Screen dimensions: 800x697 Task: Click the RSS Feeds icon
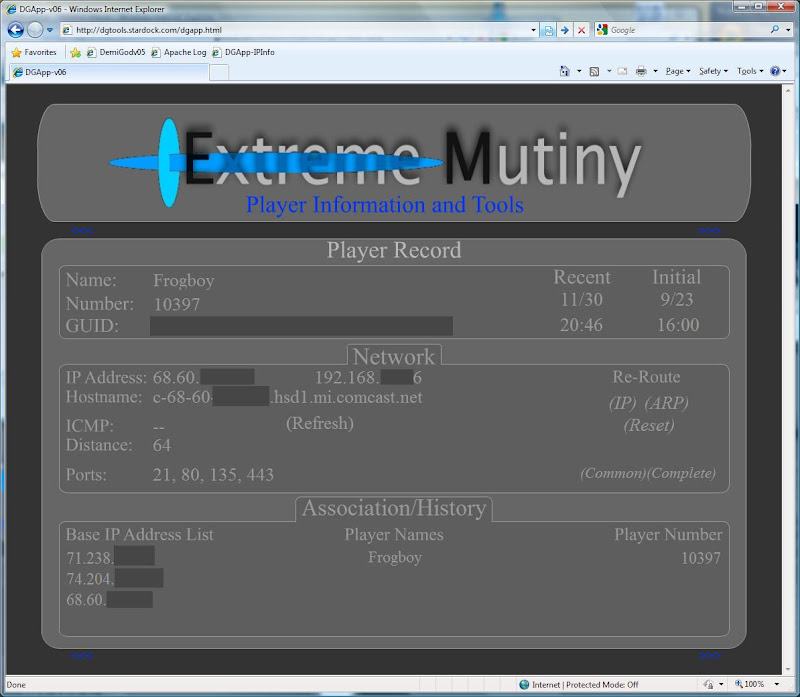[x=594, y=71]
